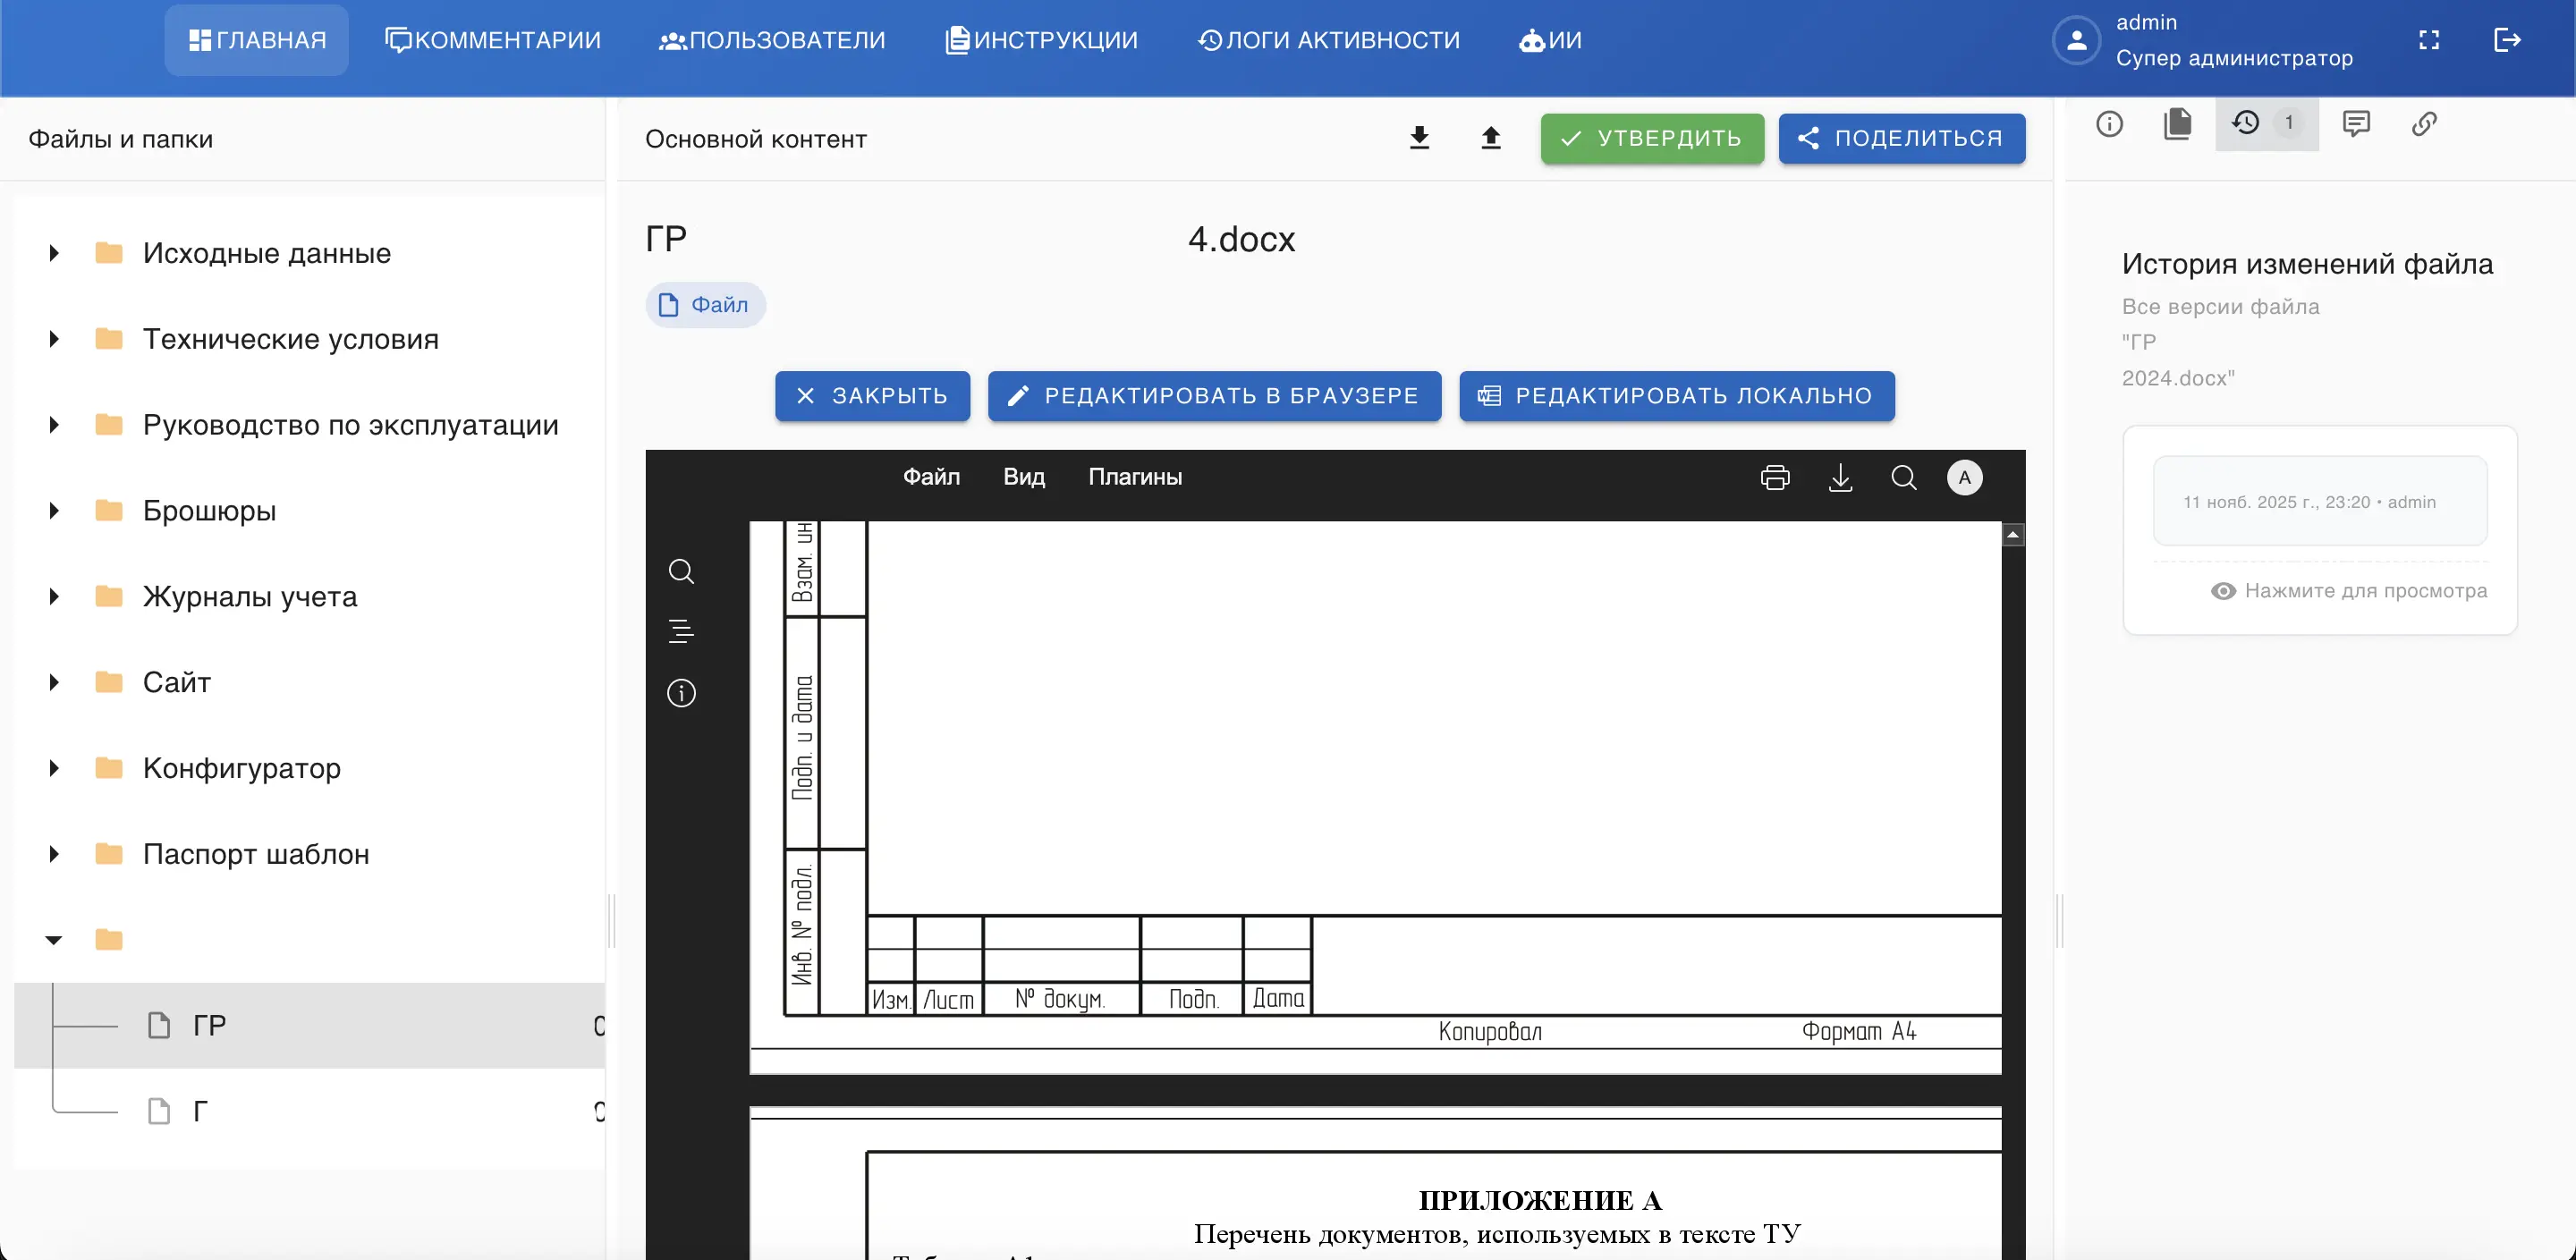
Task: Open the comments panel on the right
Action: [2357, 123]
